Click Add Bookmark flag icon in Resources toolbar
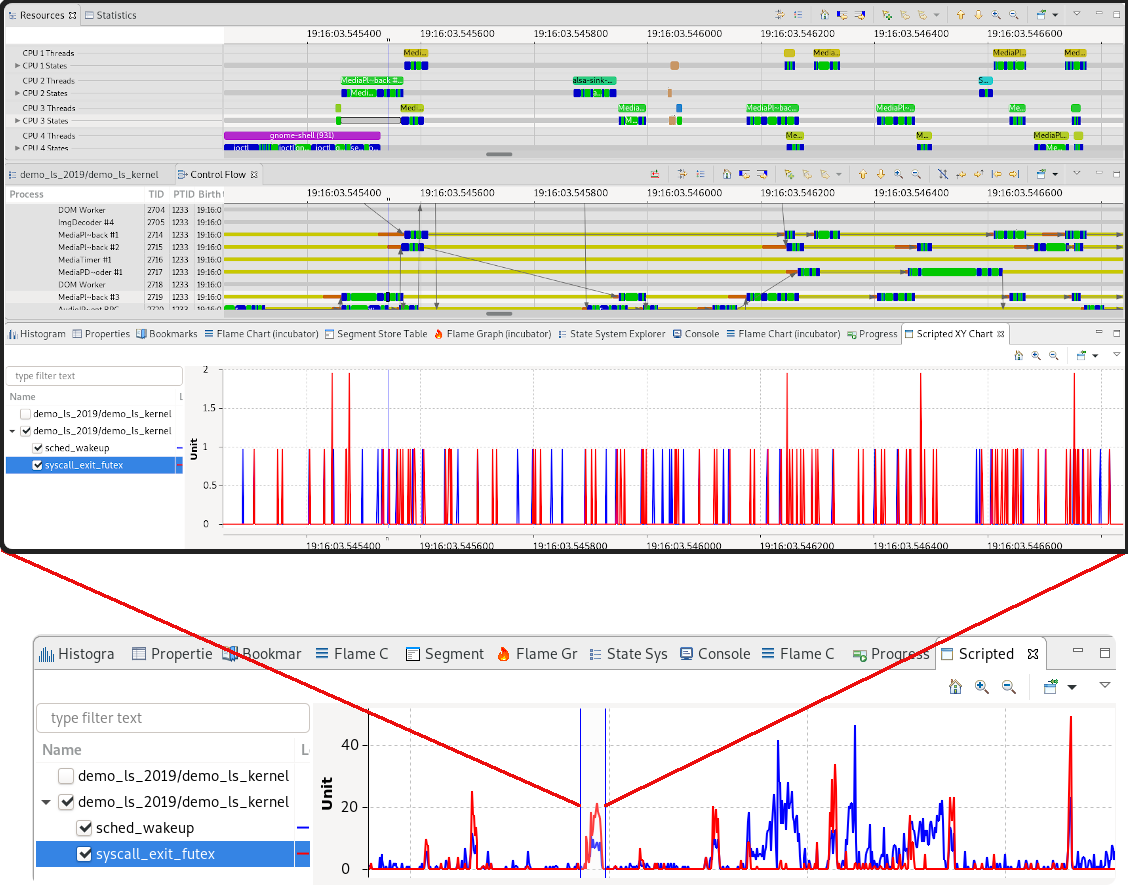 [886, 15]
